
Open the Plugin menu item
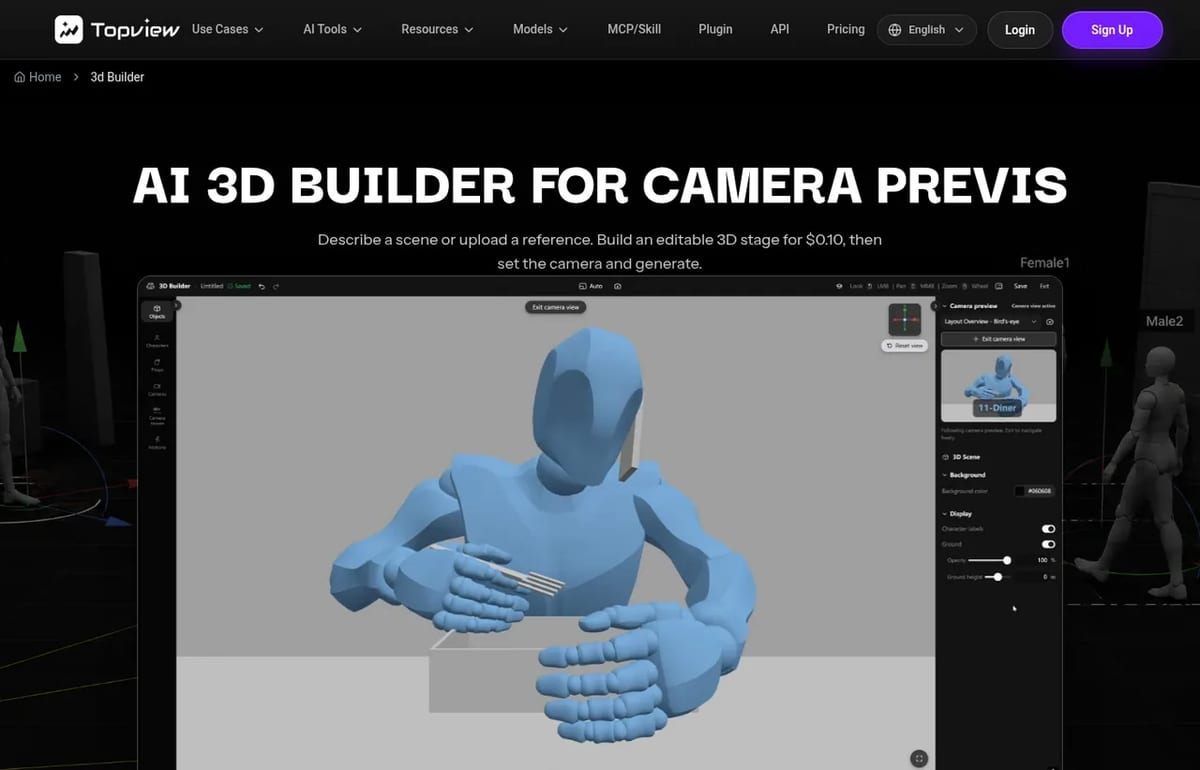click(x=715, y=29)
